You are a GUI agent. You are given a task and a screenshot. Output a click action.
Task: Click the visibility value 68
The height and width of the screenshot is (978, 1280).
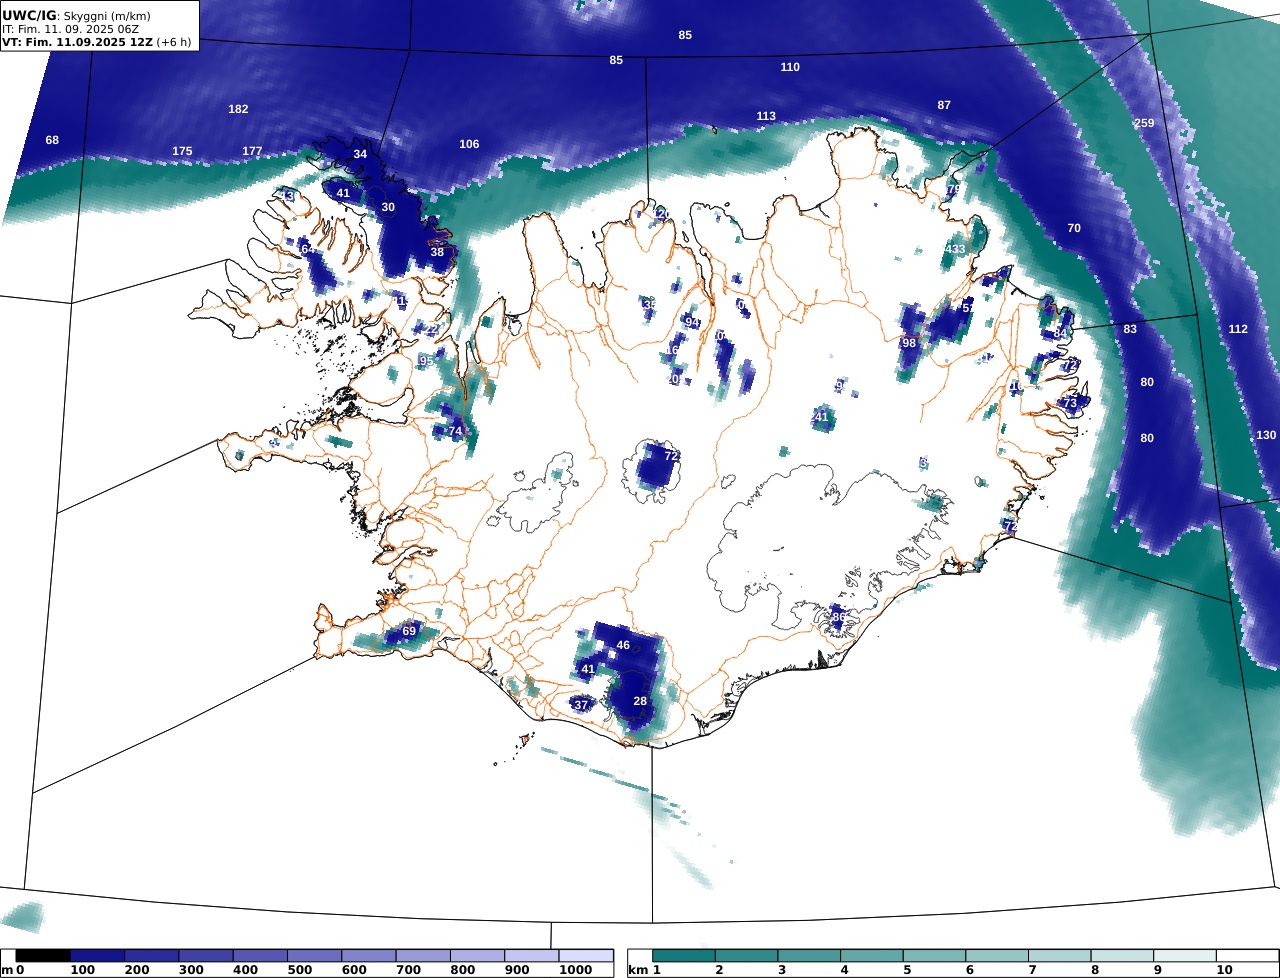(x=52, y=140)
